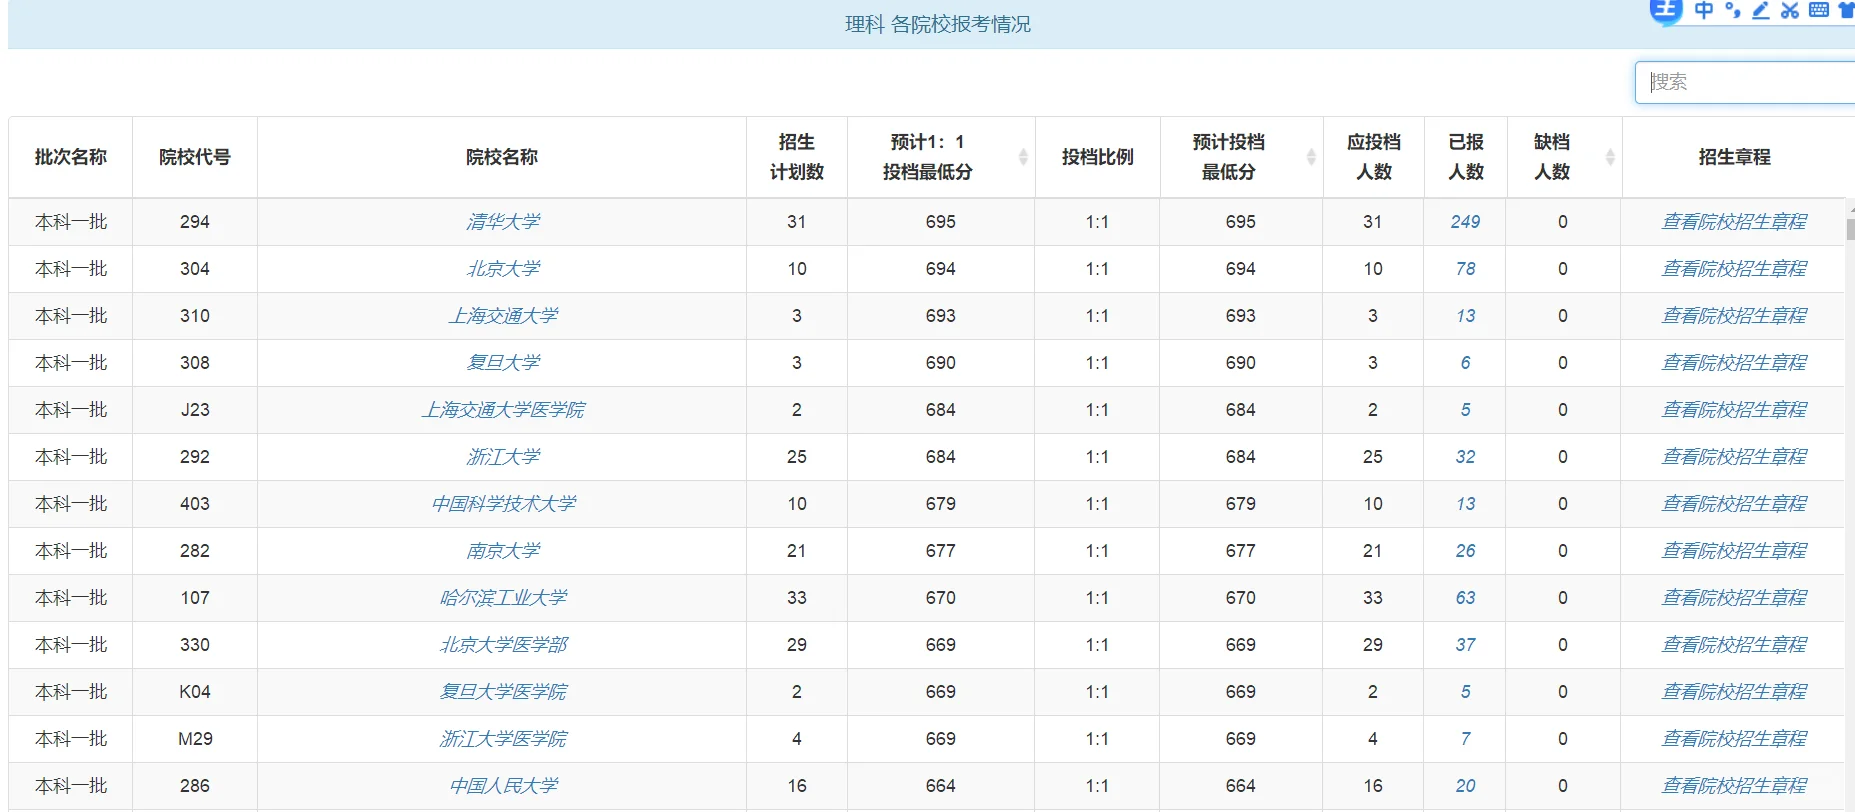The width and height of the screenshot is (1855, 812).
Task: Click the 批次名称 column header
Action: 71,157
